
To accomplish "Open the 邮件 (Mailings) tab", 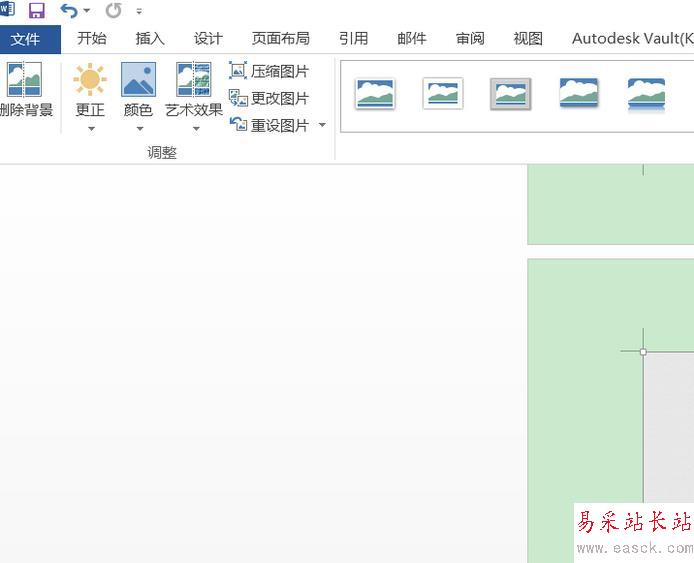I will point(412,39).
